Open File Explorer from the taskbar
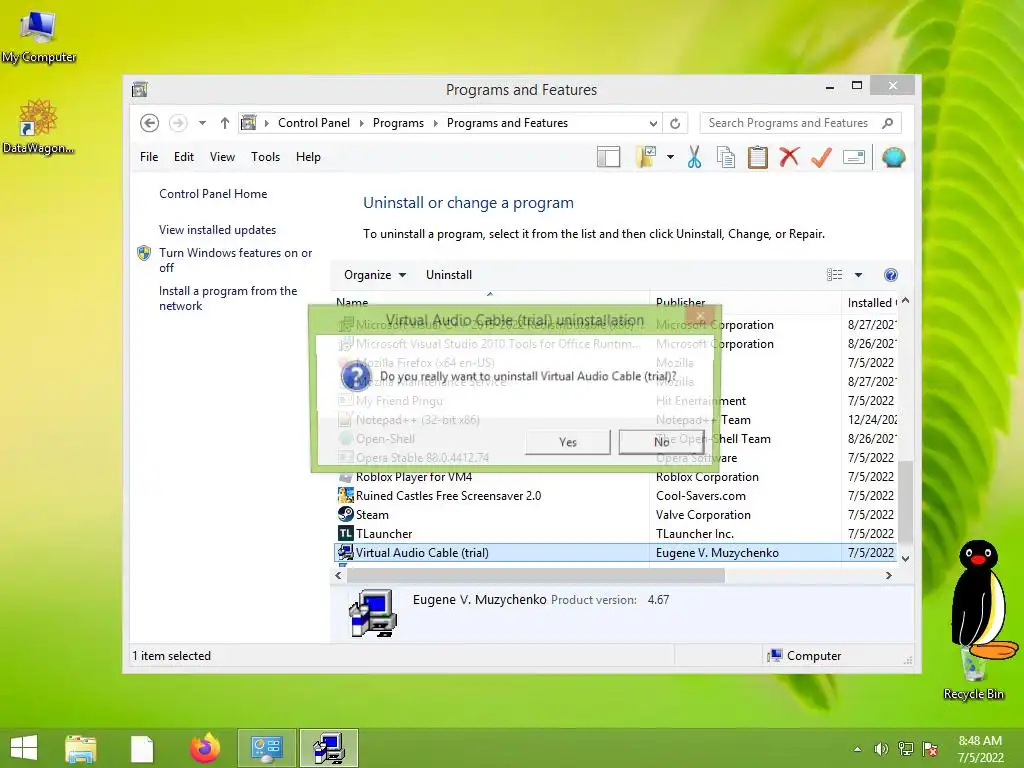1024x768 pixels. (x=81, y=748)
